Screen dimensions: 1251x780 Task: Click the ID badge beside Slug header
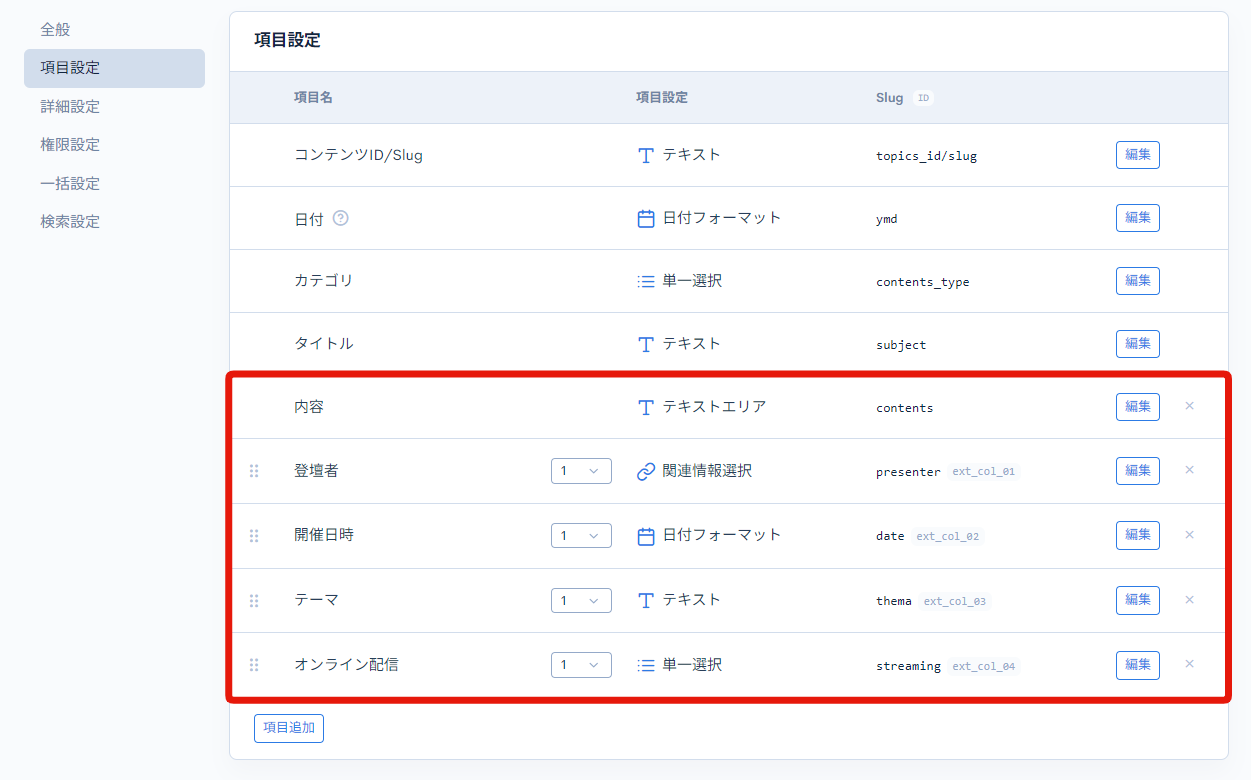[924, 98]
